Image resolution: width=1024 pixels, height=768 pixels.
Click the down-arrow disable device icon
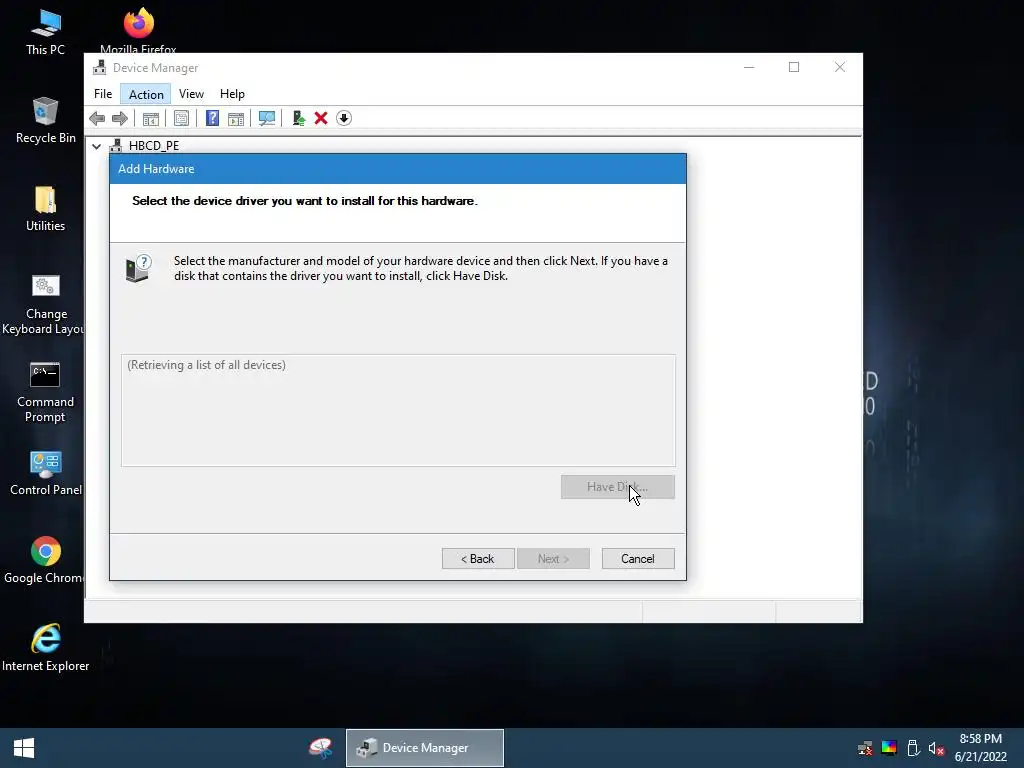[x=344, y=118]
